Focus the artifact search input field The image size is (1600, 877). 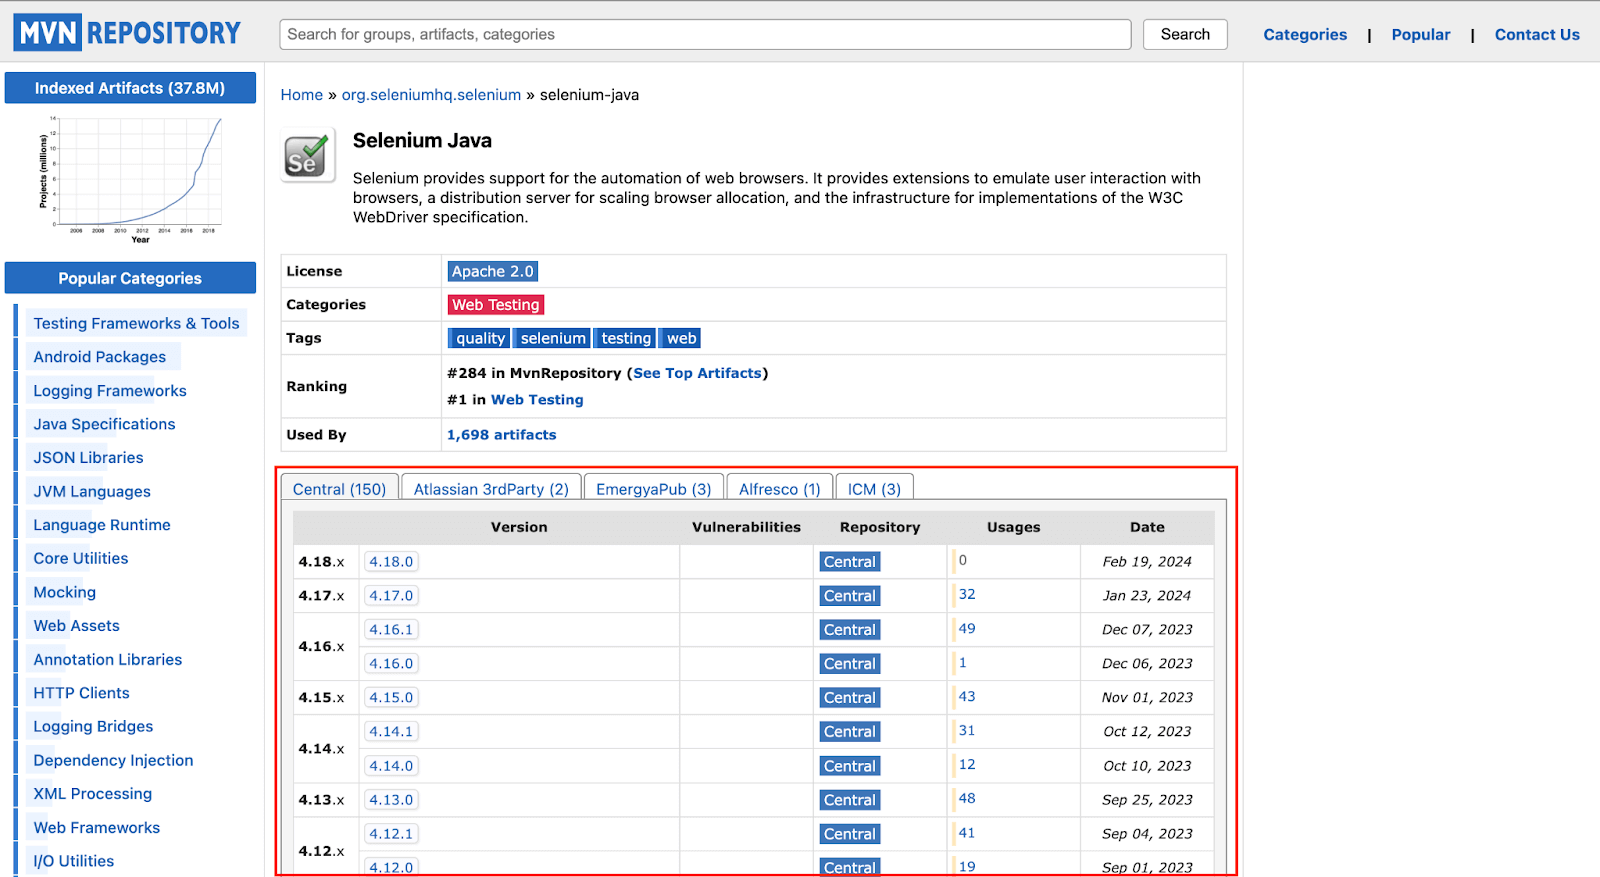point(705,34)
